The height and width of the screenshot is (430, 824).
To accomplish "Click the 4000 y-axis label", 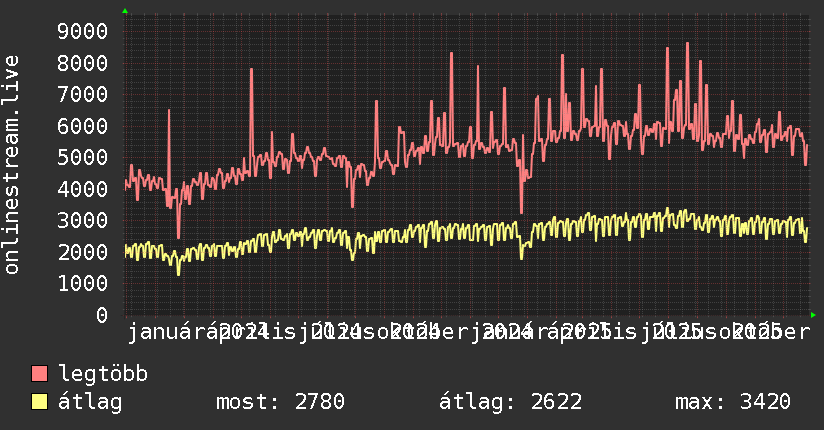I will tap(83, 189).
